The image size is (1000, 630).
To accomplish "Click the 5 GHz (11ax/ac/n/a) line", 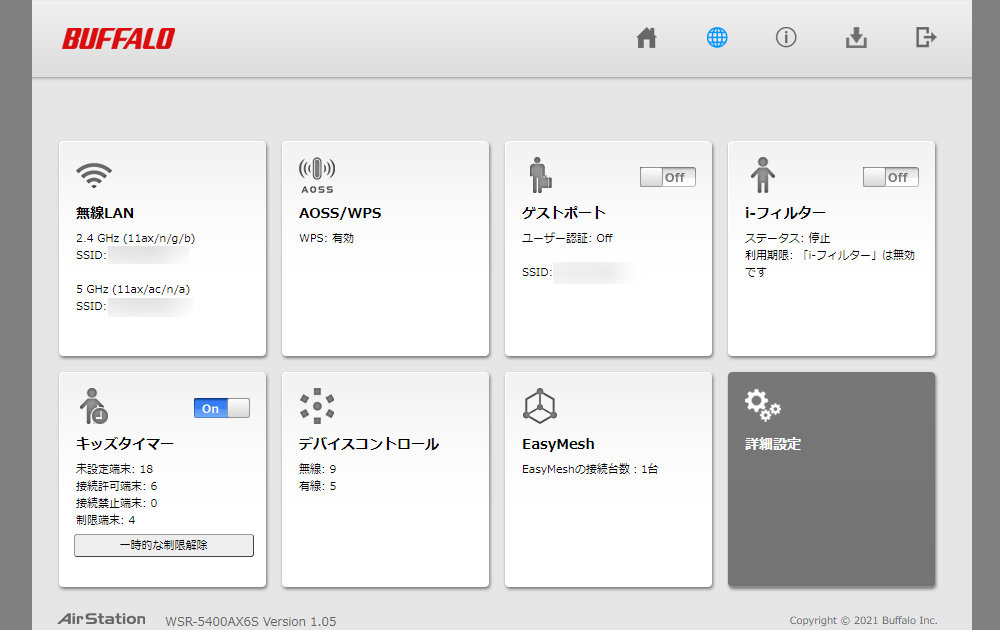I will coord(133,289).
